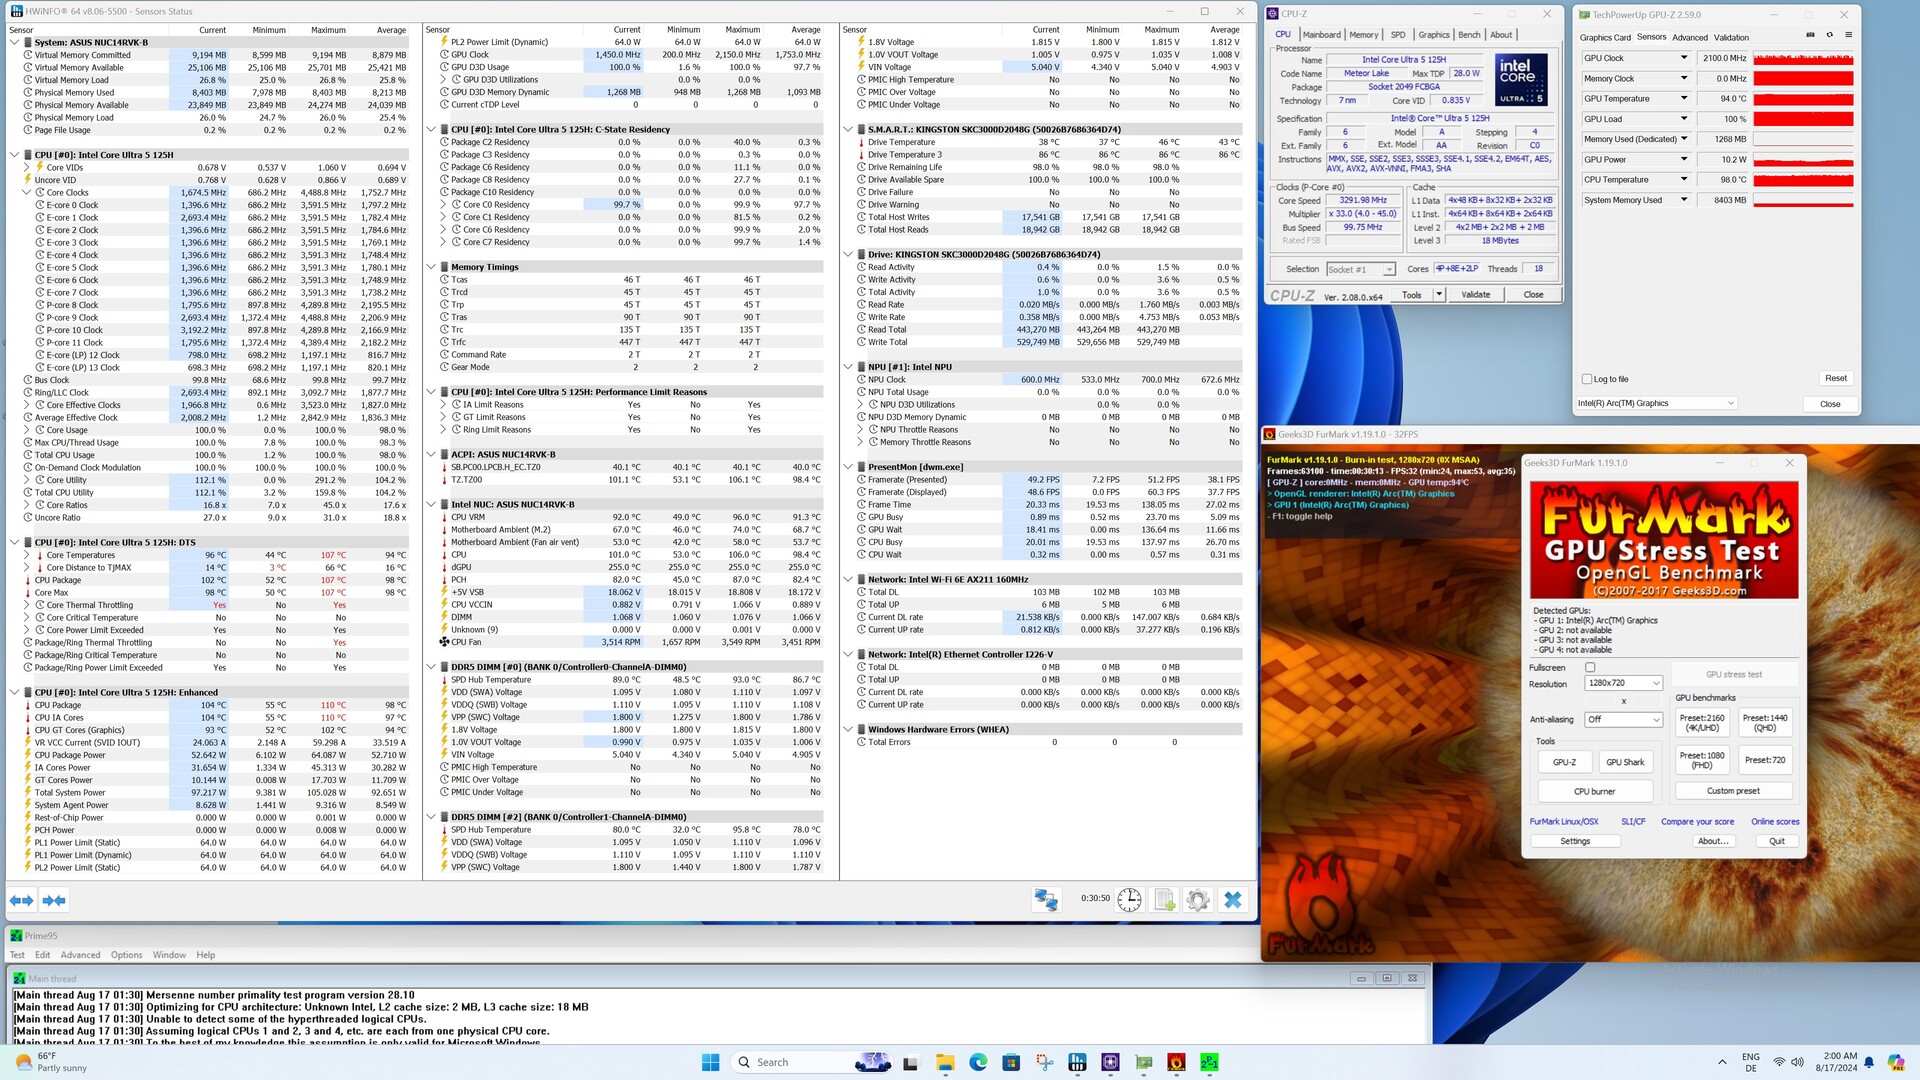The width and height of the screenshot is (1920, 1080).
Task: Take a GPU-Z screenshot with the camera icon
Action: pyautogui.click(x=1810, y=35)
